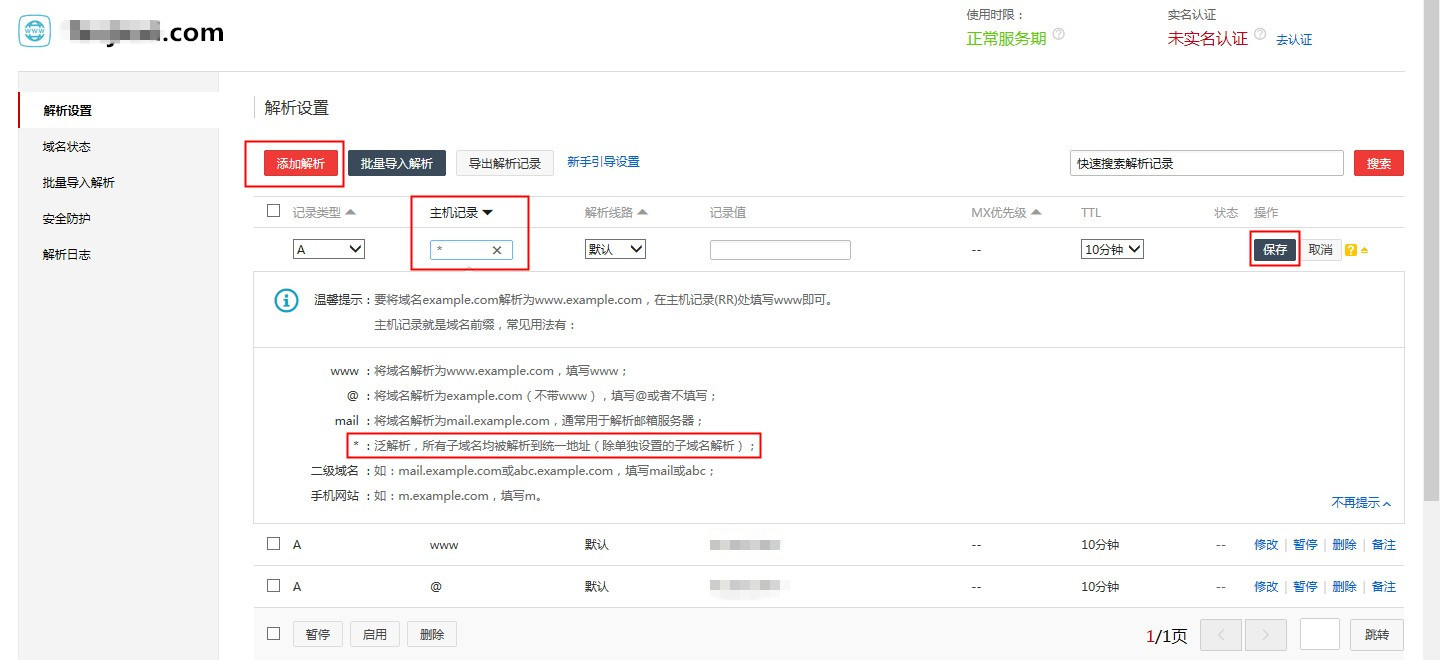The height and width of the screenshot is (660, 1440).
Task: Click the yellow collapse triangle next to the help icon
Action: tap(1364, 249)
